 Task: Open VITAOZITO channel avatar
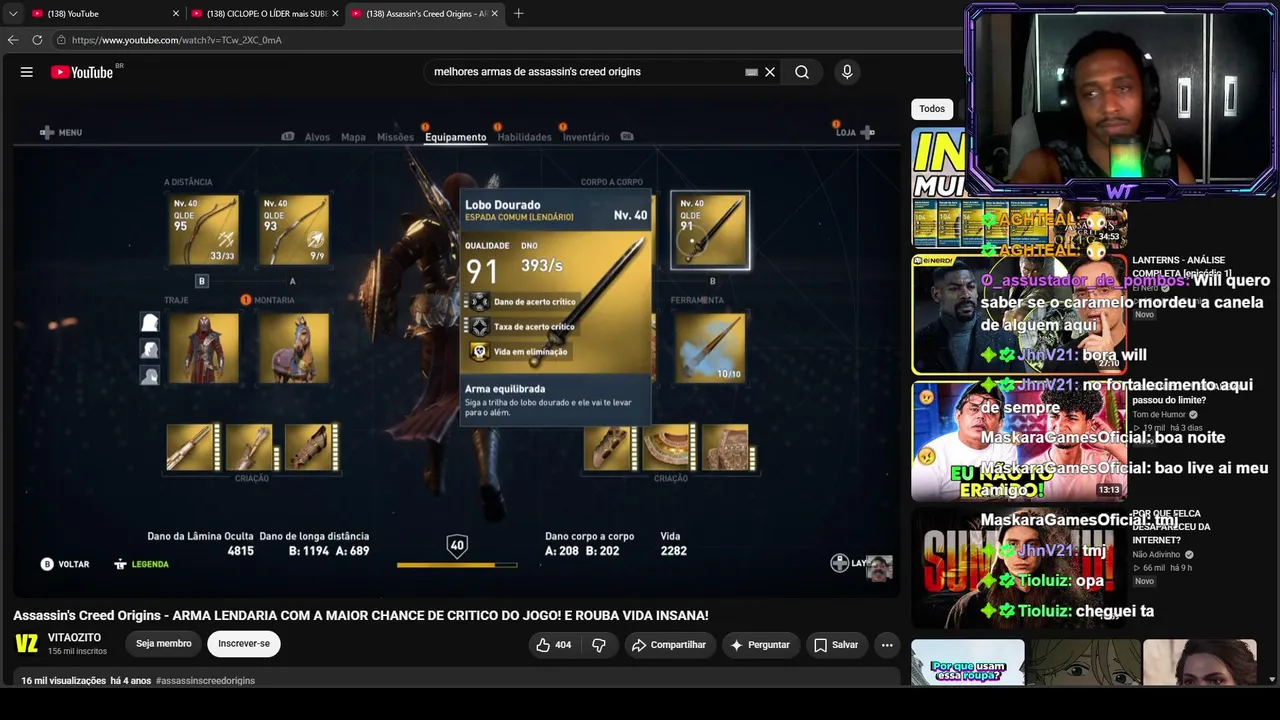[27, 644]
